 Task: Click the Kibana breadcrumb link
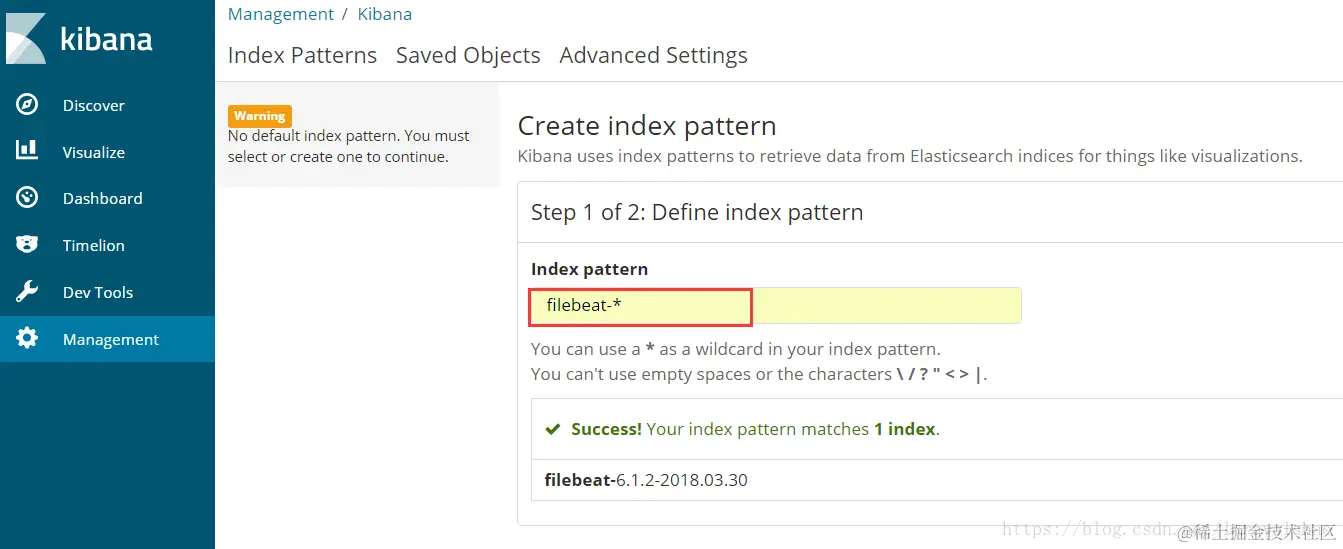click(385, 14)
